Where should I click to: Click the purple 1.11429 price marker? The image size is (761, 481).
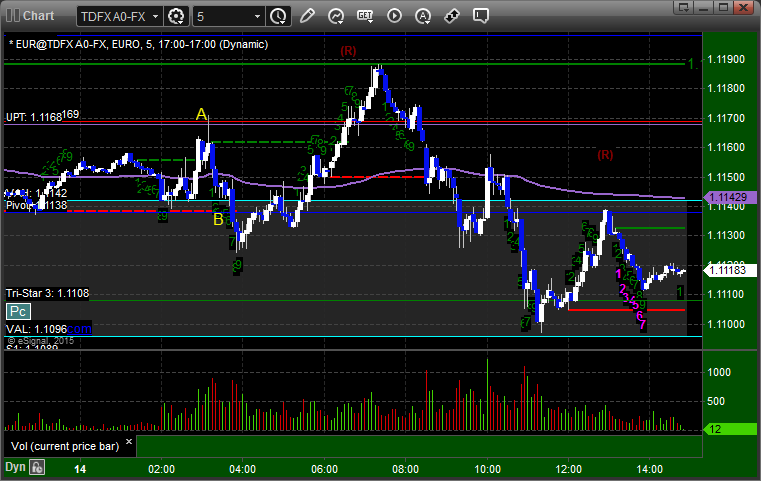coord(729,197)
